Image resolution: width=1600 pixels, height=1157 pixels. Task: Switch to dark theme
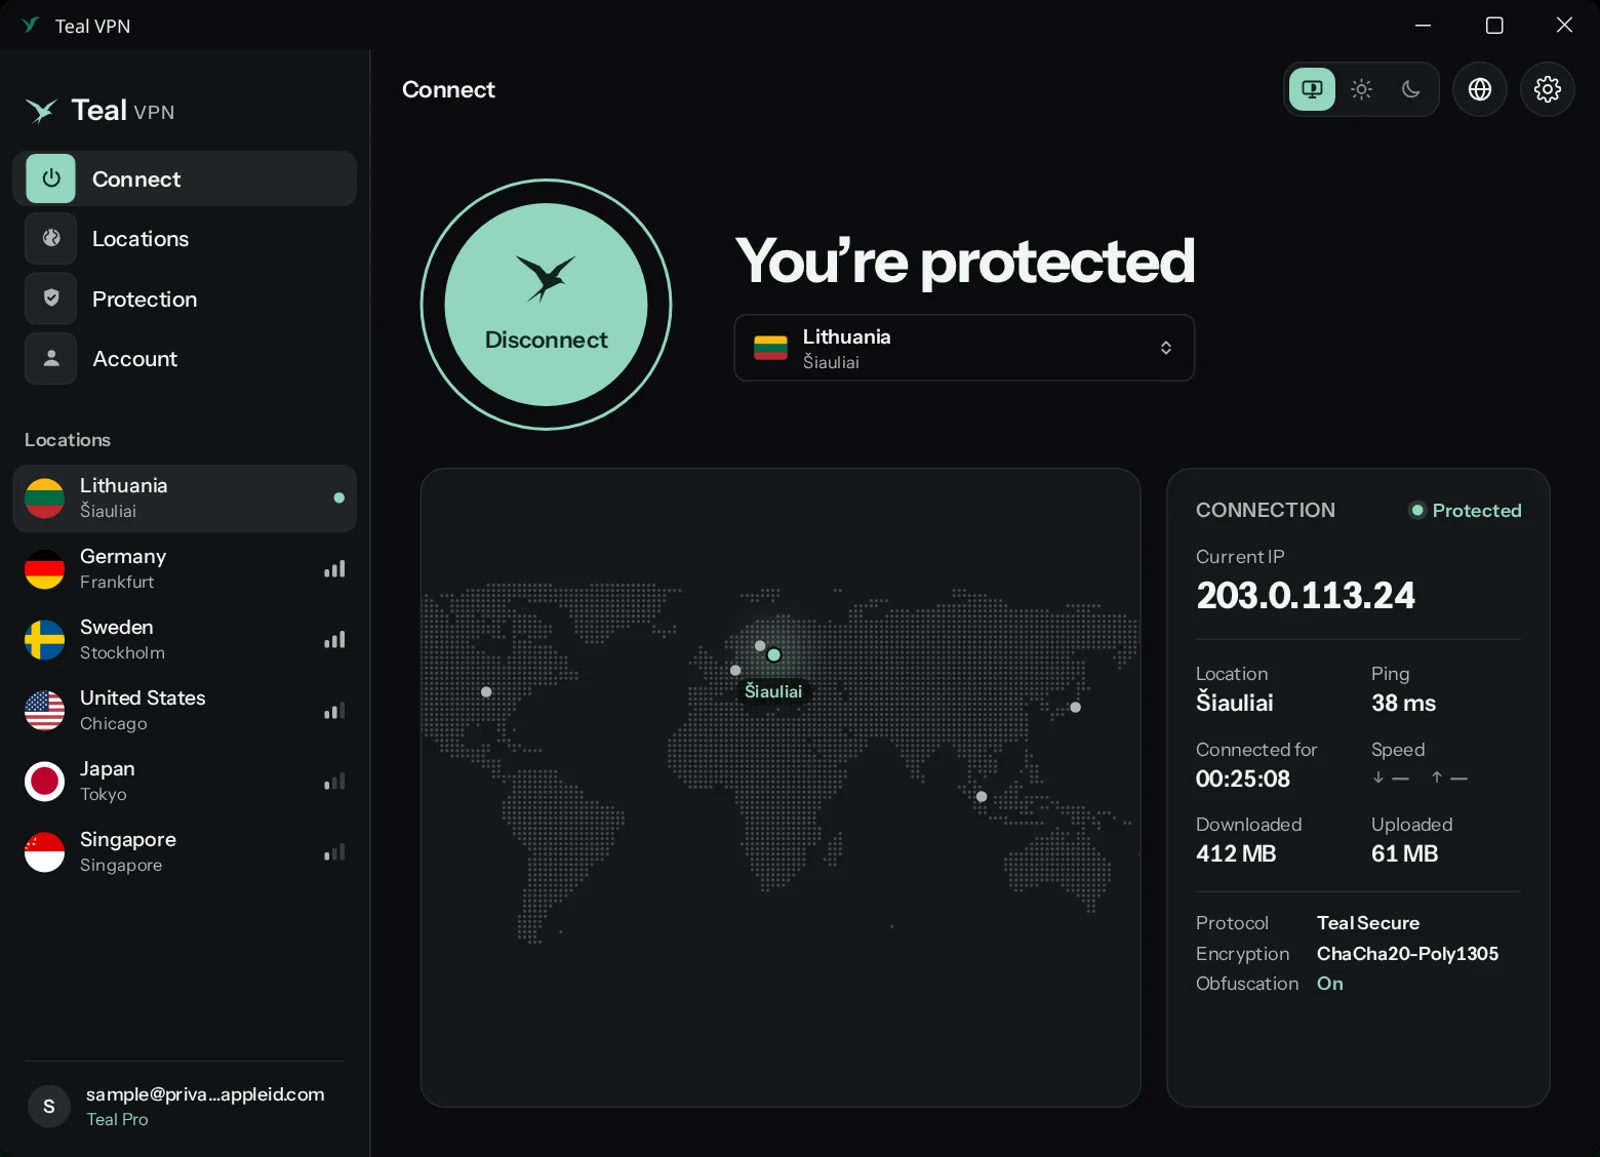click(x=1410, y=89)
